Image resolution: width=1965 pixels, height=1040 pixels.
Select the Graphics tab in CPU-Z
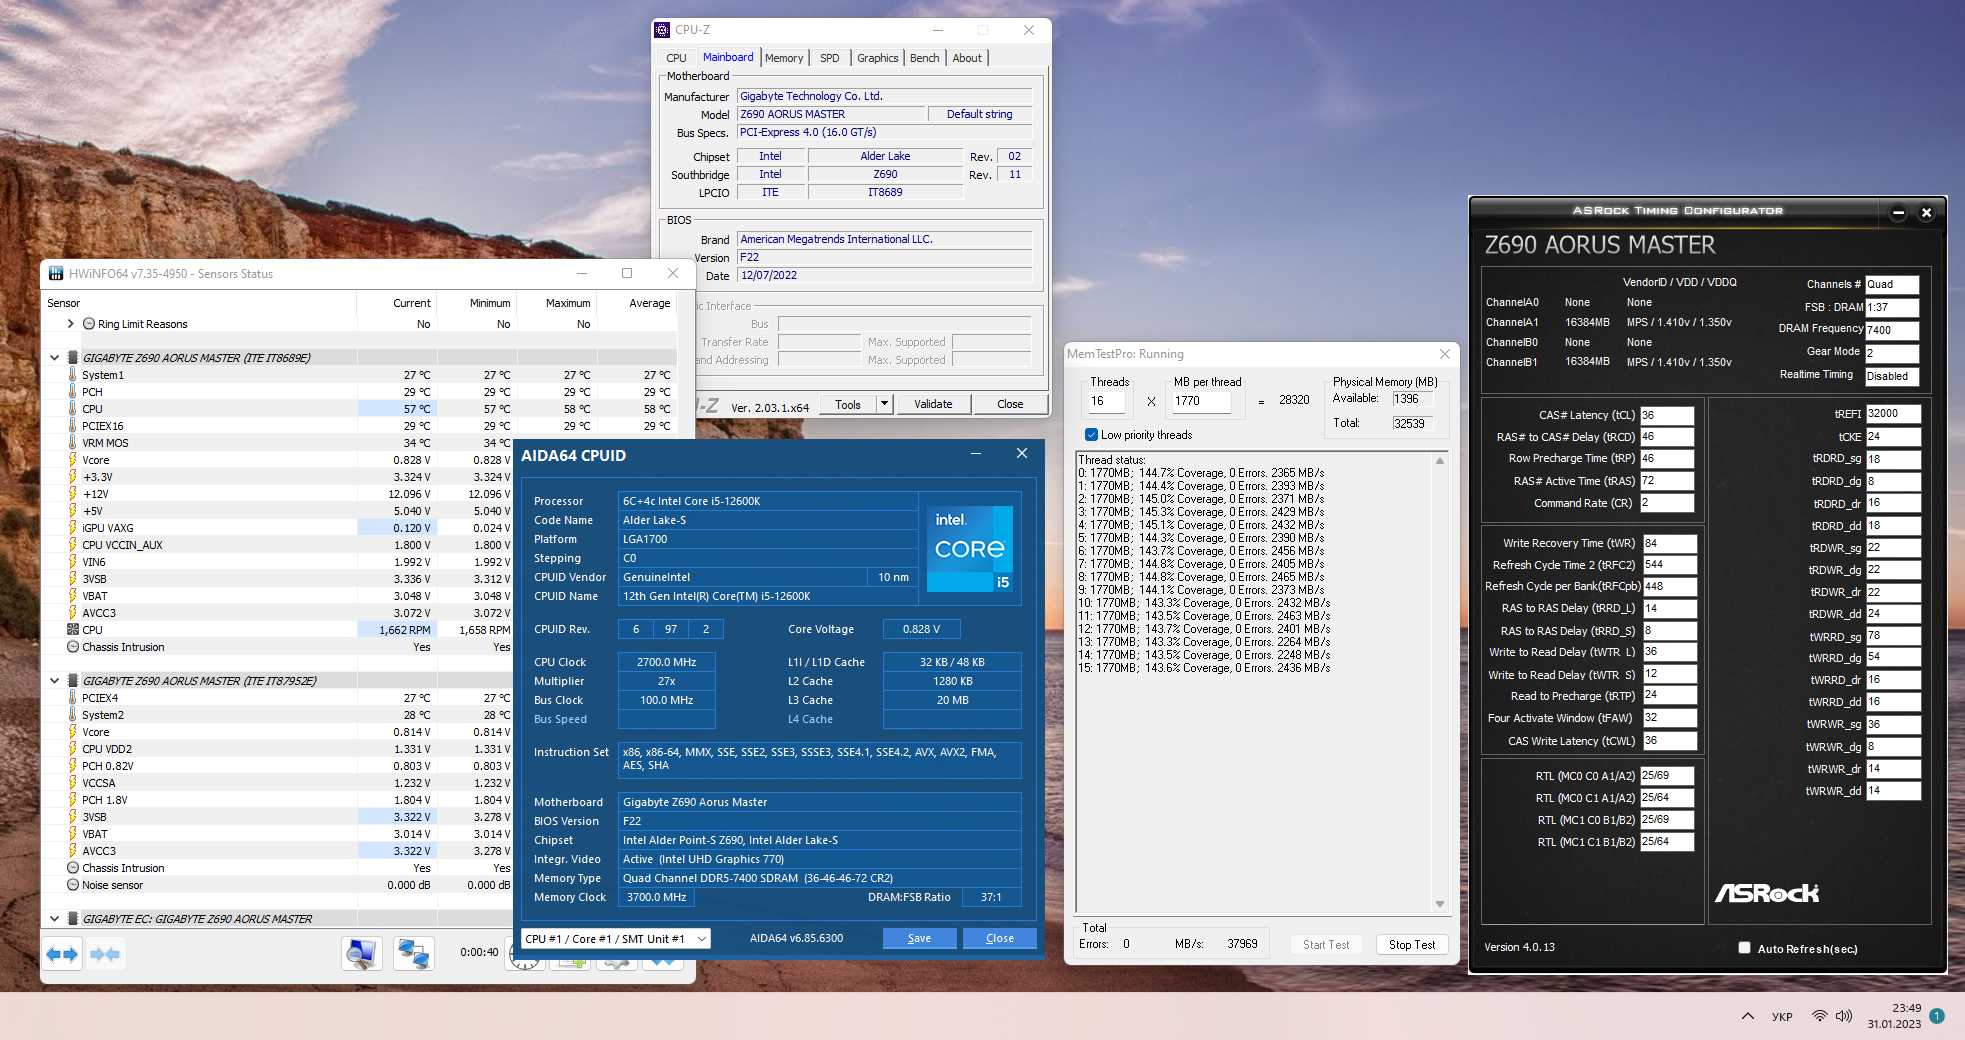click(x=877, y=57)
